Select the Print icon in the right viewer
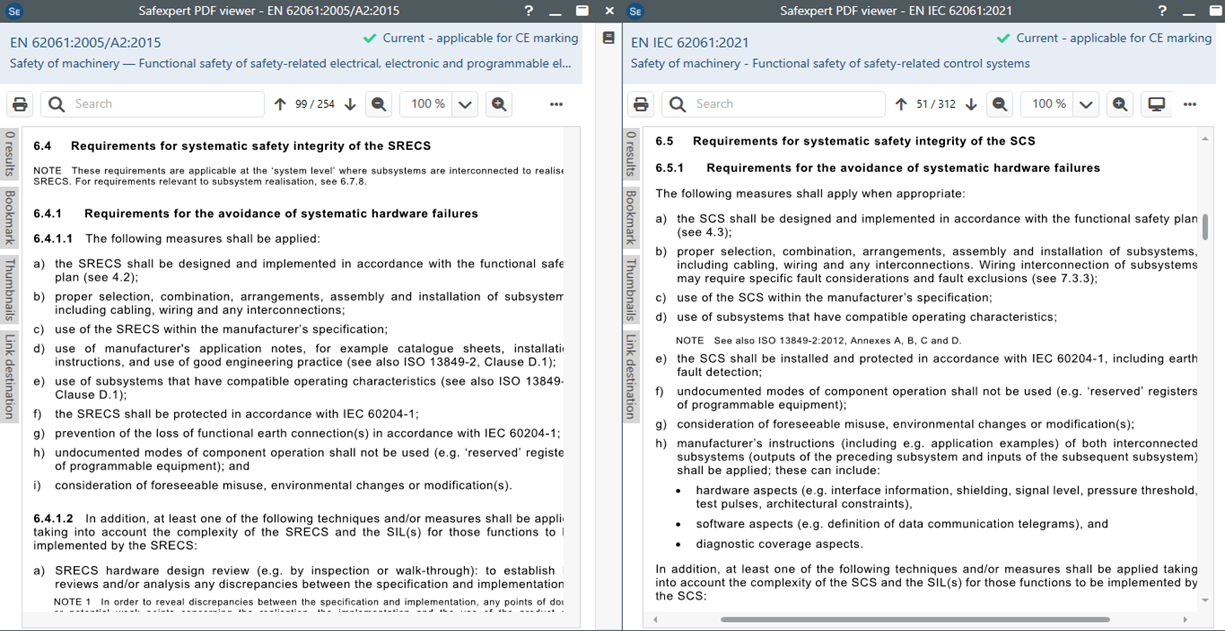This screenshot has width=1225, height=631. pyautogui.click(x=640, y=103)
